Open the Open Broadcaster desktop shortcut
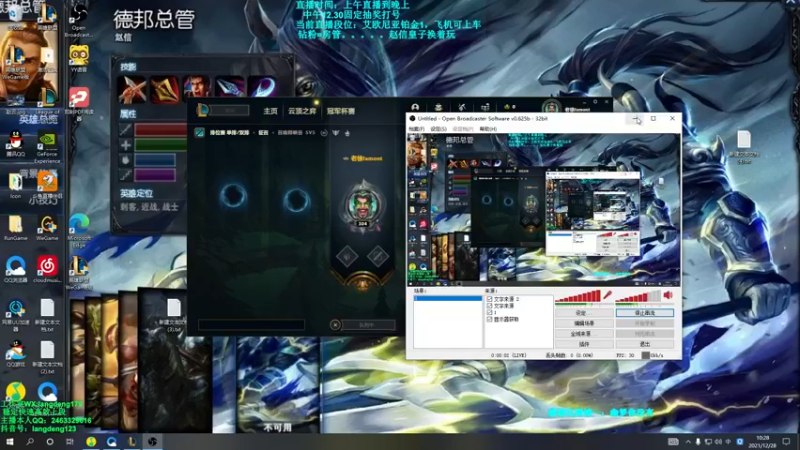 [79, 20]
